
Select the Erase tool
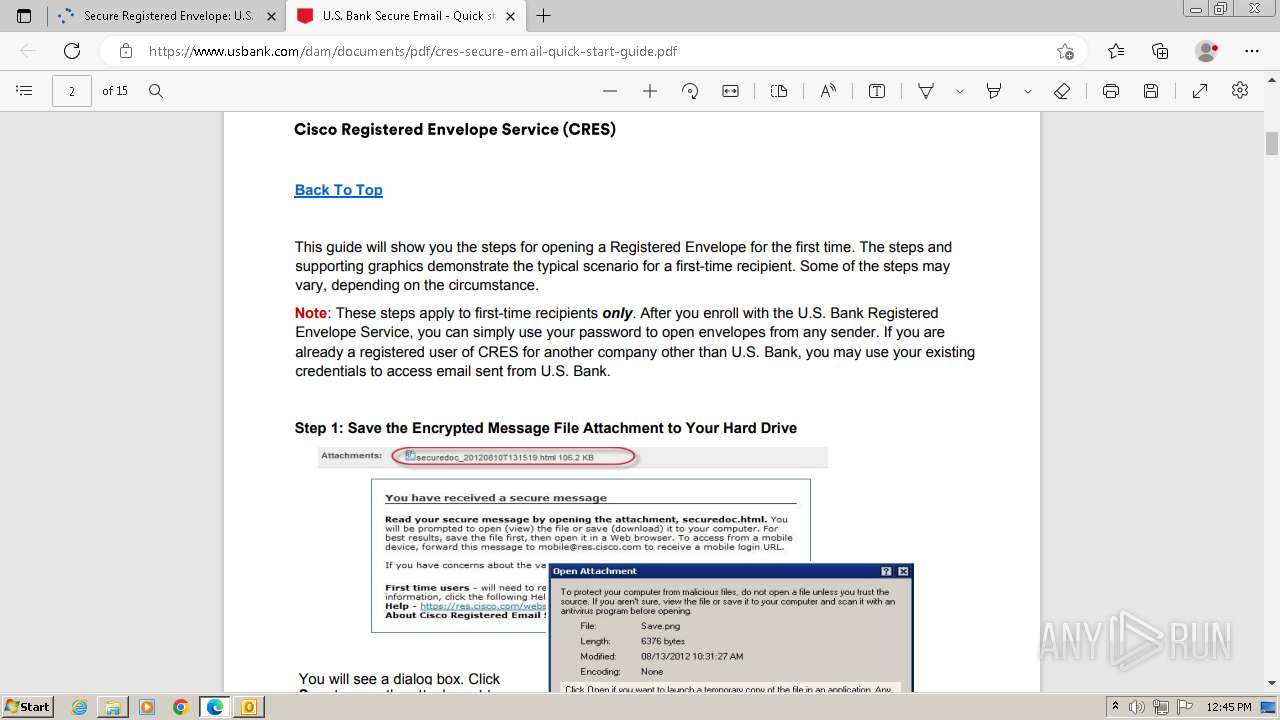click(1062, 91)
